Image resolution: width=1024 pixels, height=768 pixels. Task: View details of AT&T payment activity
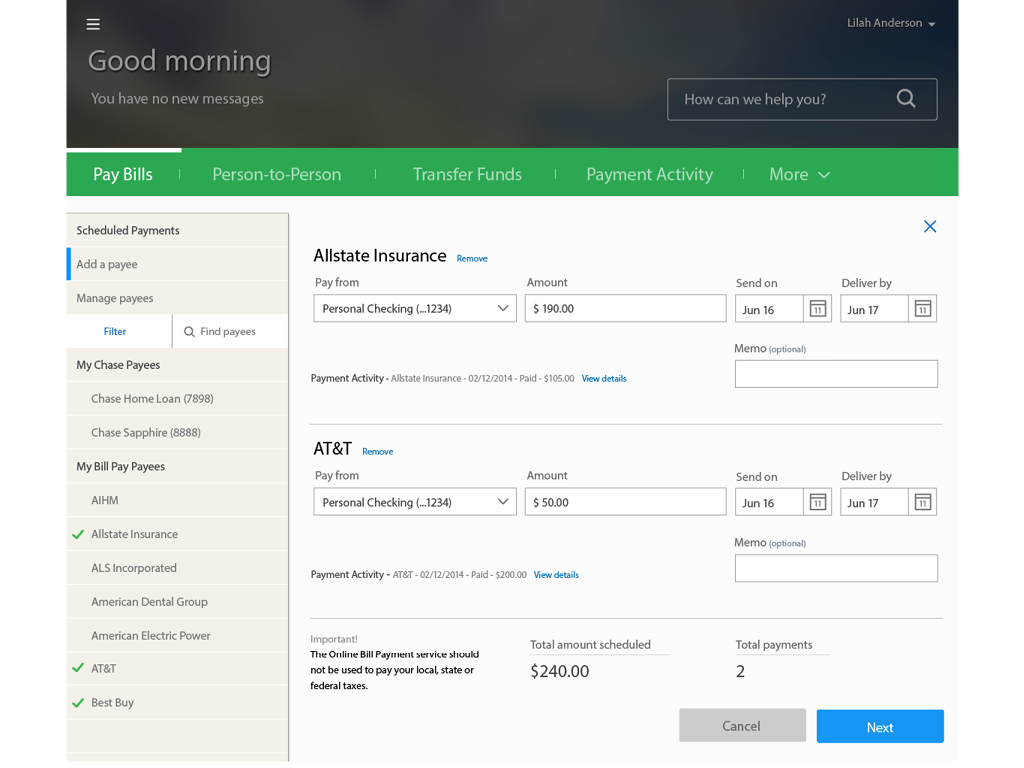[556, 575]
